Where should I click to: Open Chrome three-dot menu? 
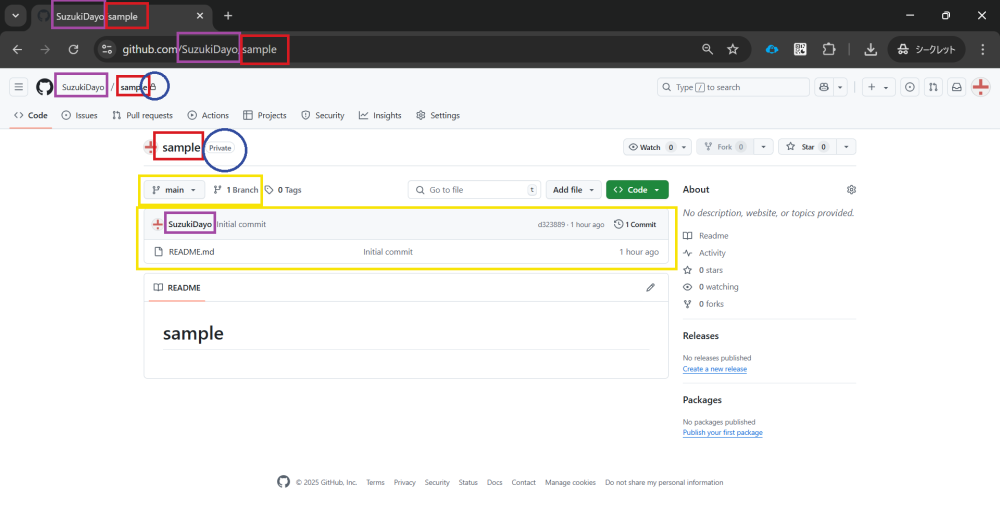tap(982, 49)
